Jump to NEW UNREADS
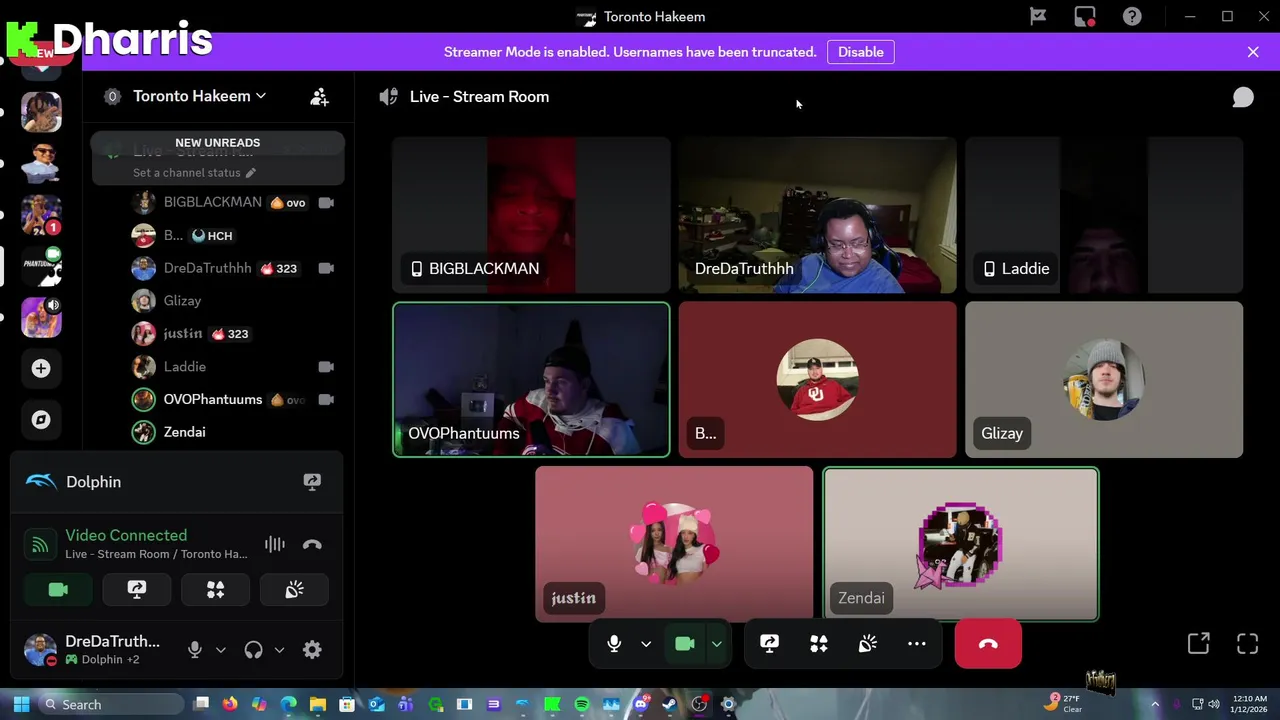This screenshot has width=1280, height=720. pyautogui.click(x=218, y=143)
